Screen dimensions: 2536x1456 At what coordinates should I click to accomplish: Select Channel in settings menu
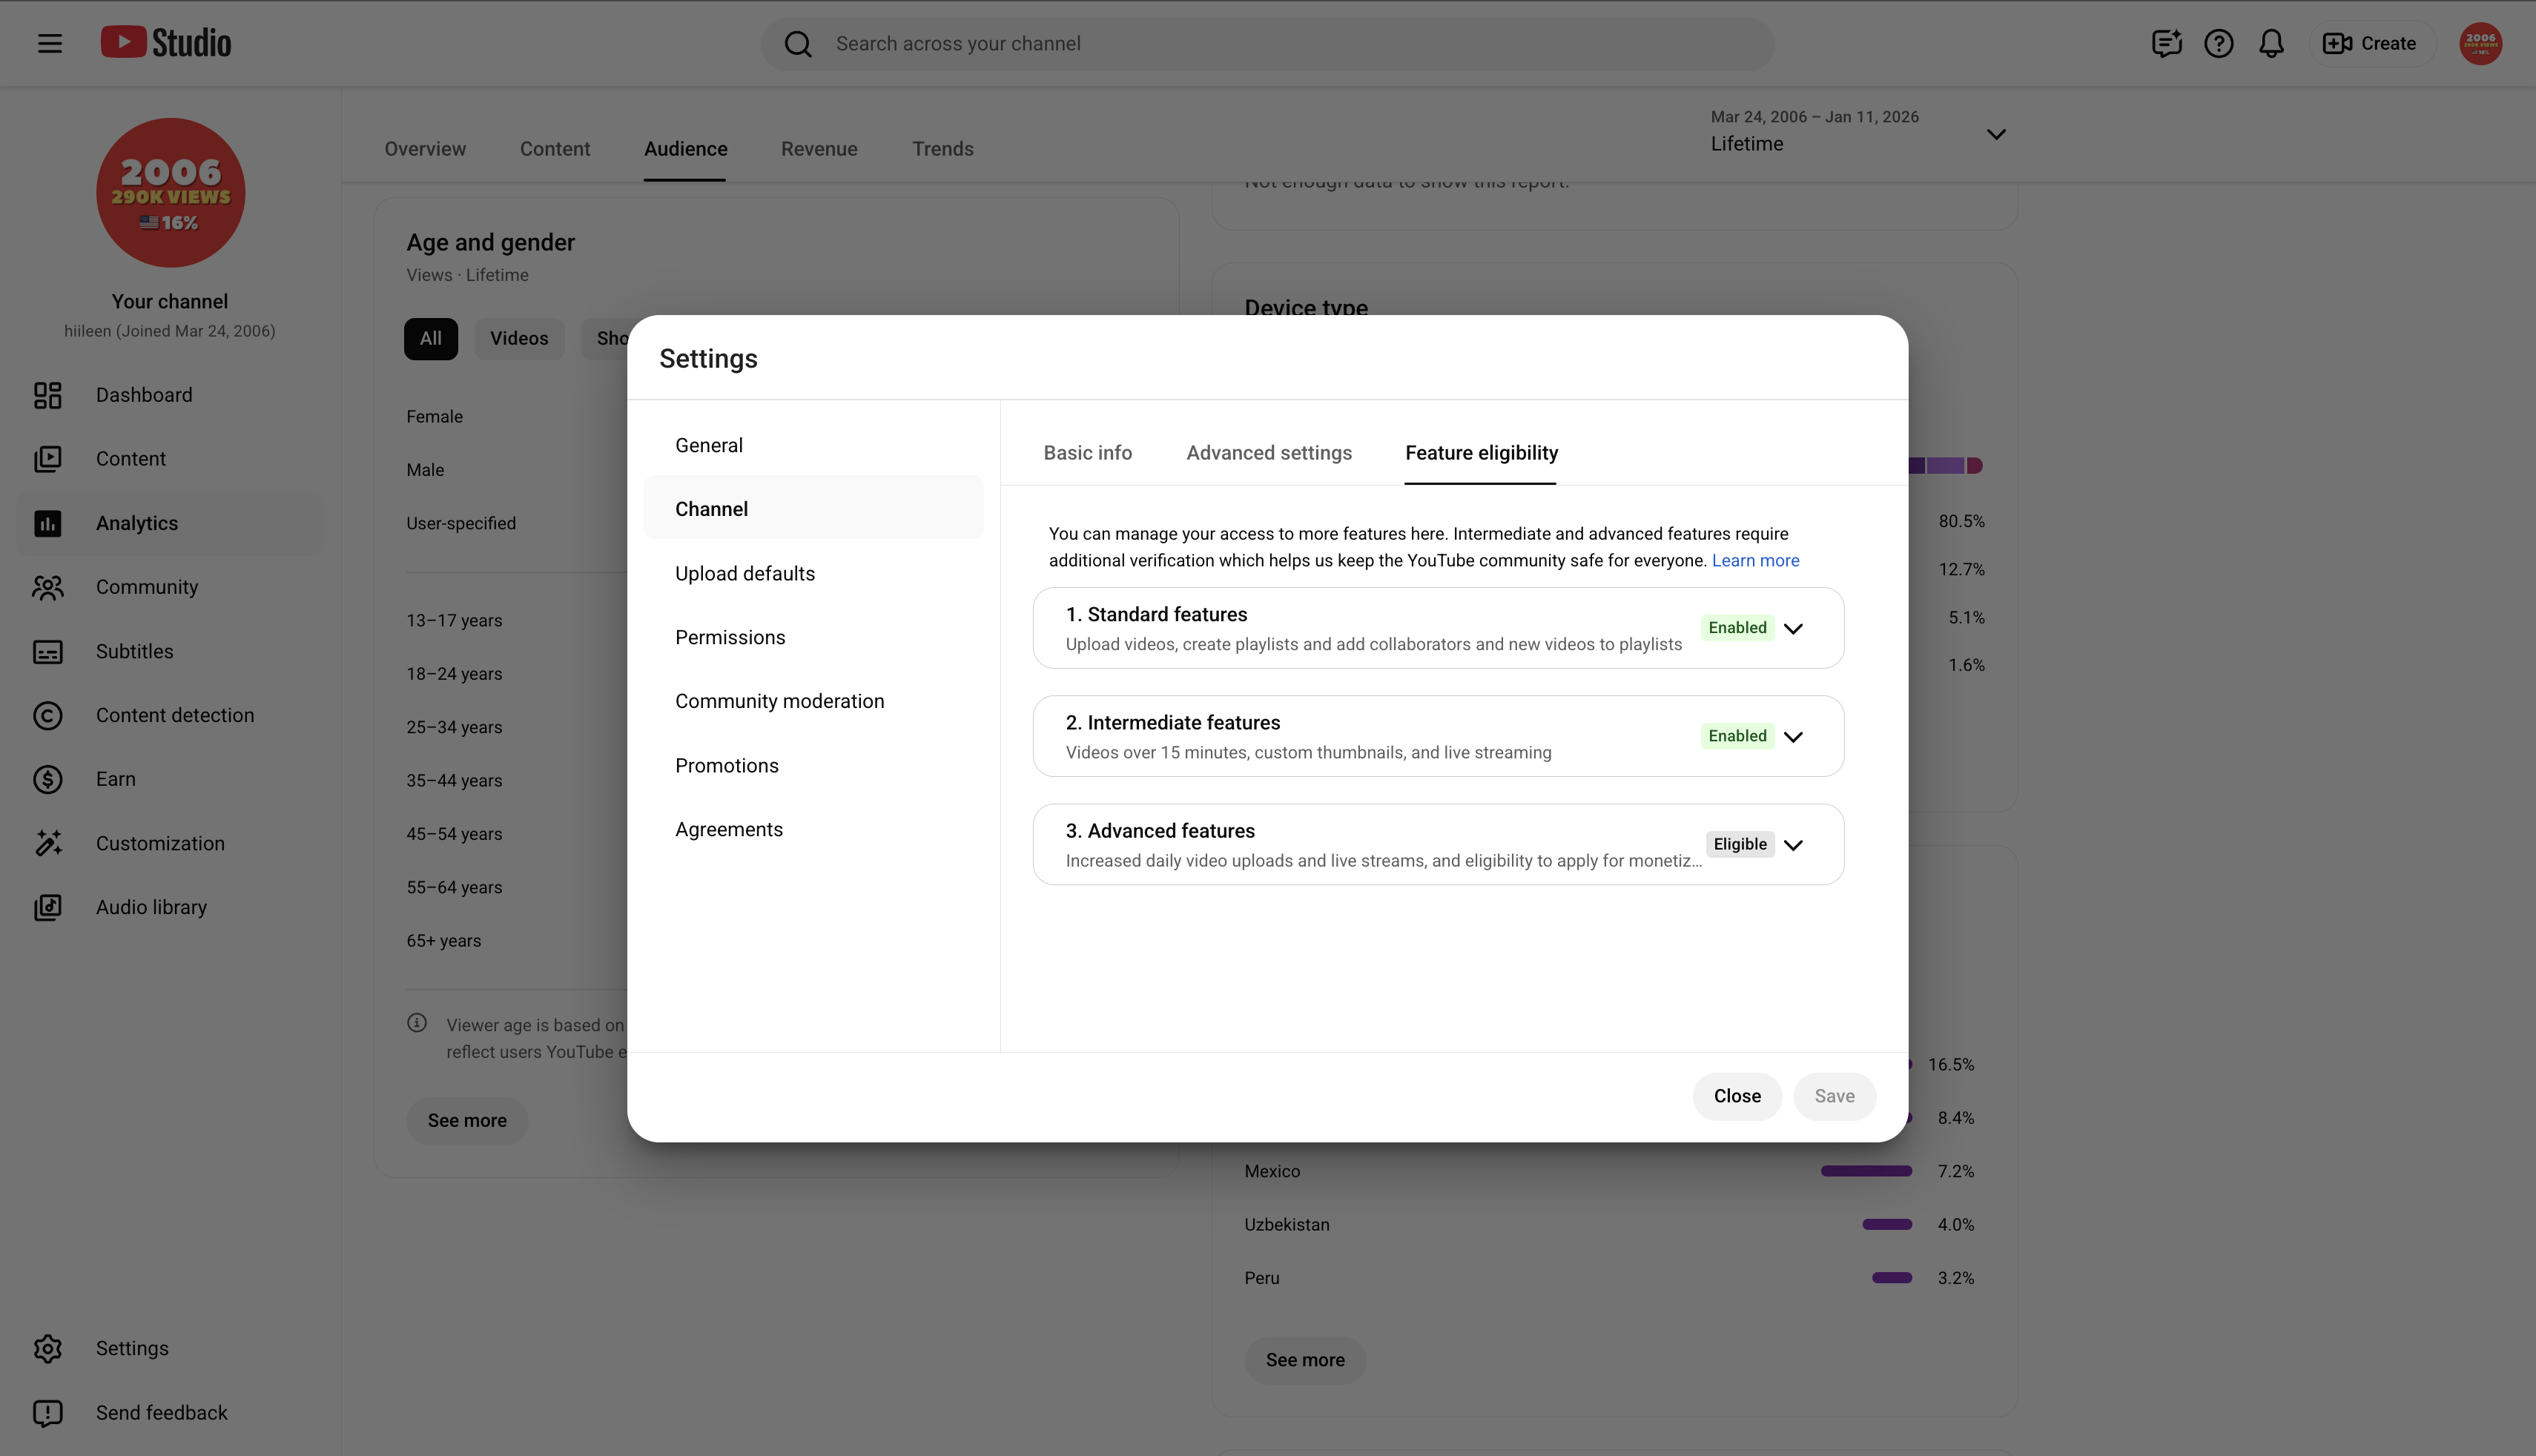point(814,509)
